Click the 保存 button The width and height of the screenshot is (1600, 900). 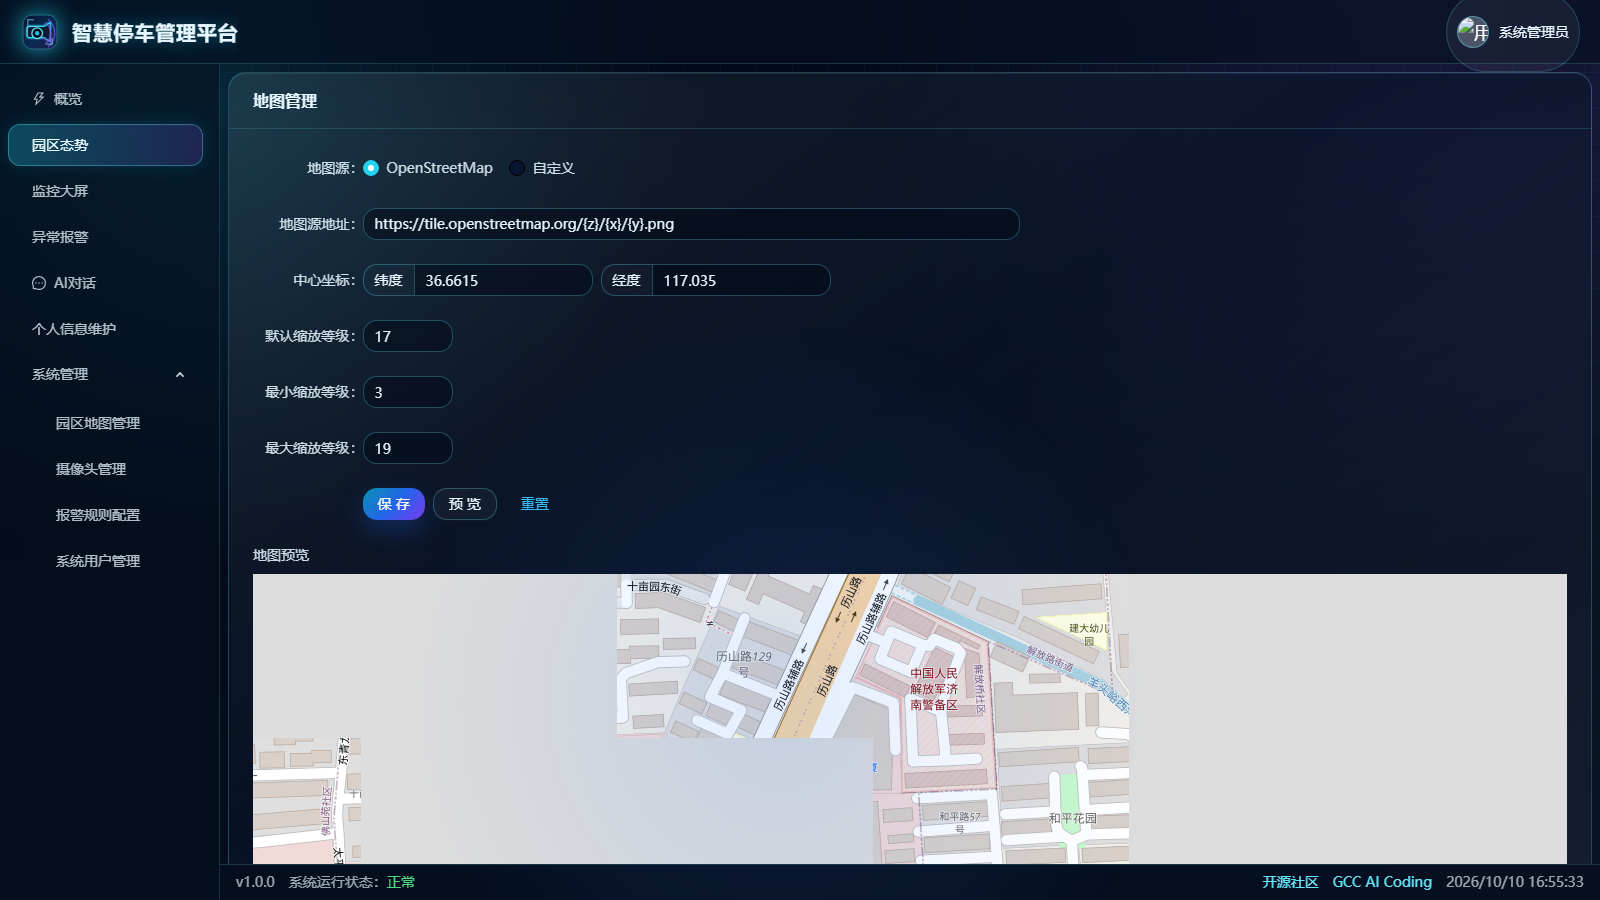click(x=394, y=504)
